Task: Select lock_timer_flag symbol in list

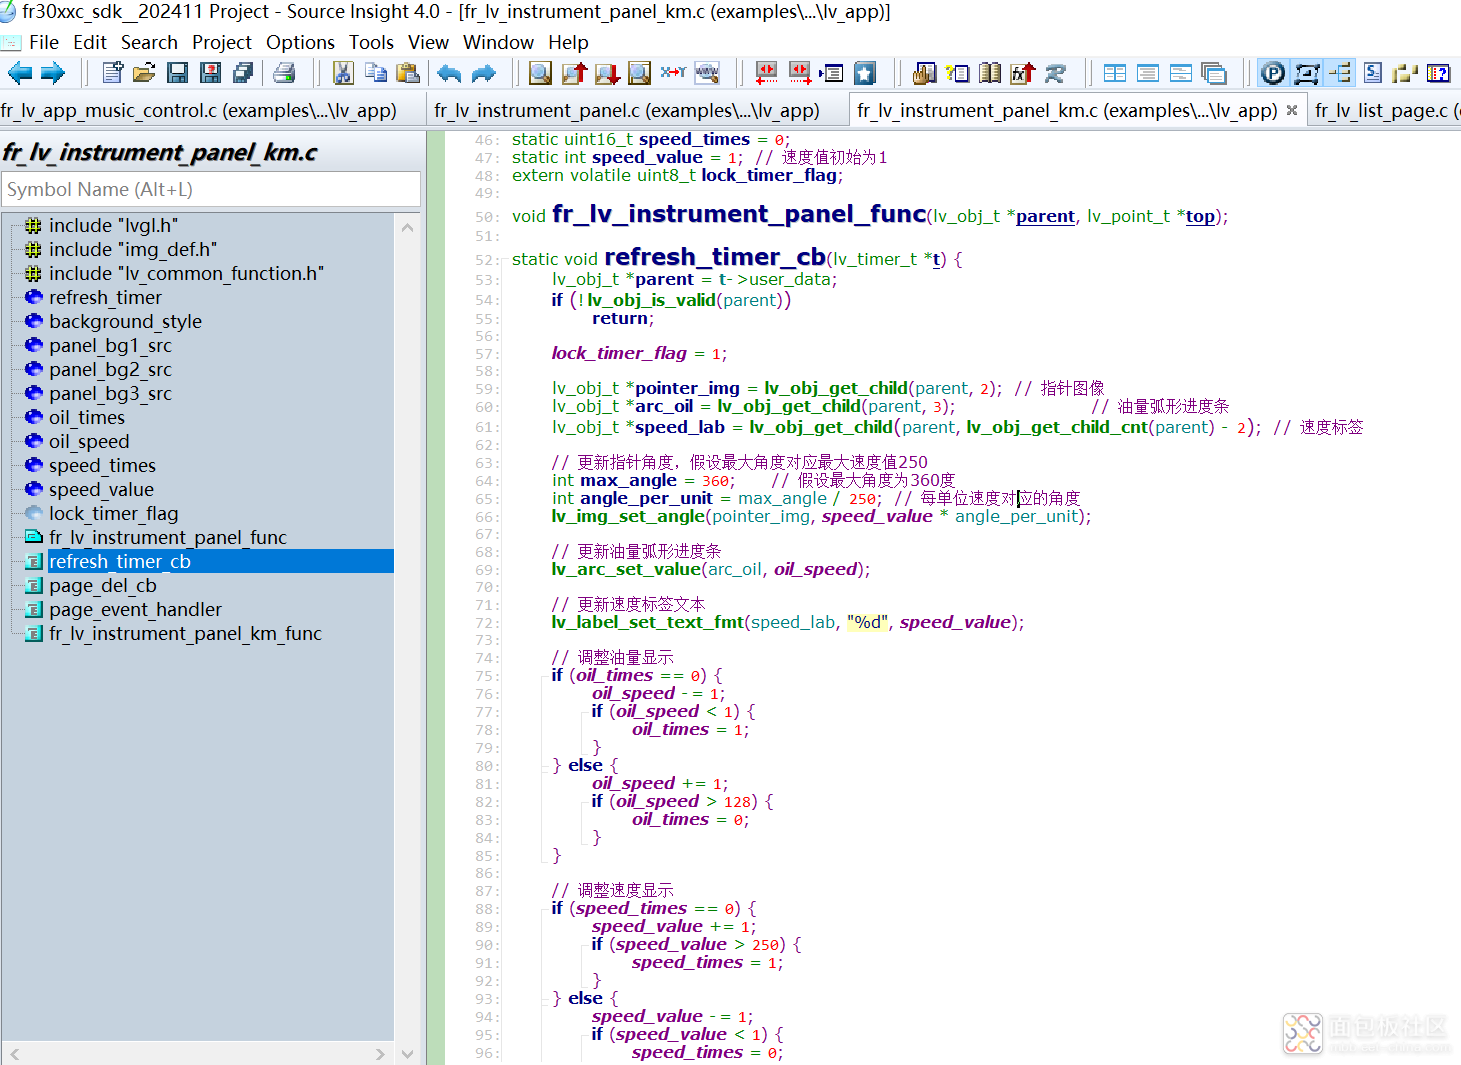Action: pyautogui.click(x=113, y=513)
